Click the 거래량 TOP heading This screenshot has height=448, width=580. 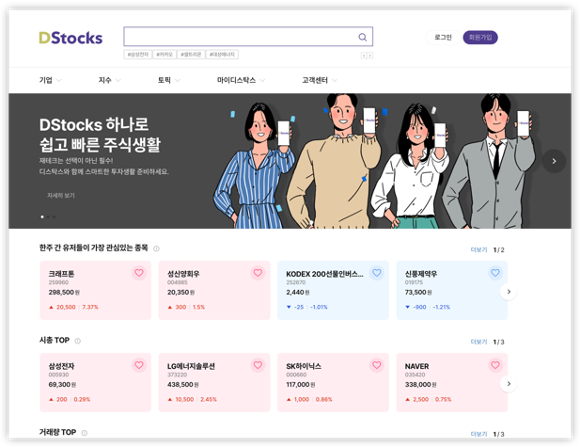(x=58, y=432)
